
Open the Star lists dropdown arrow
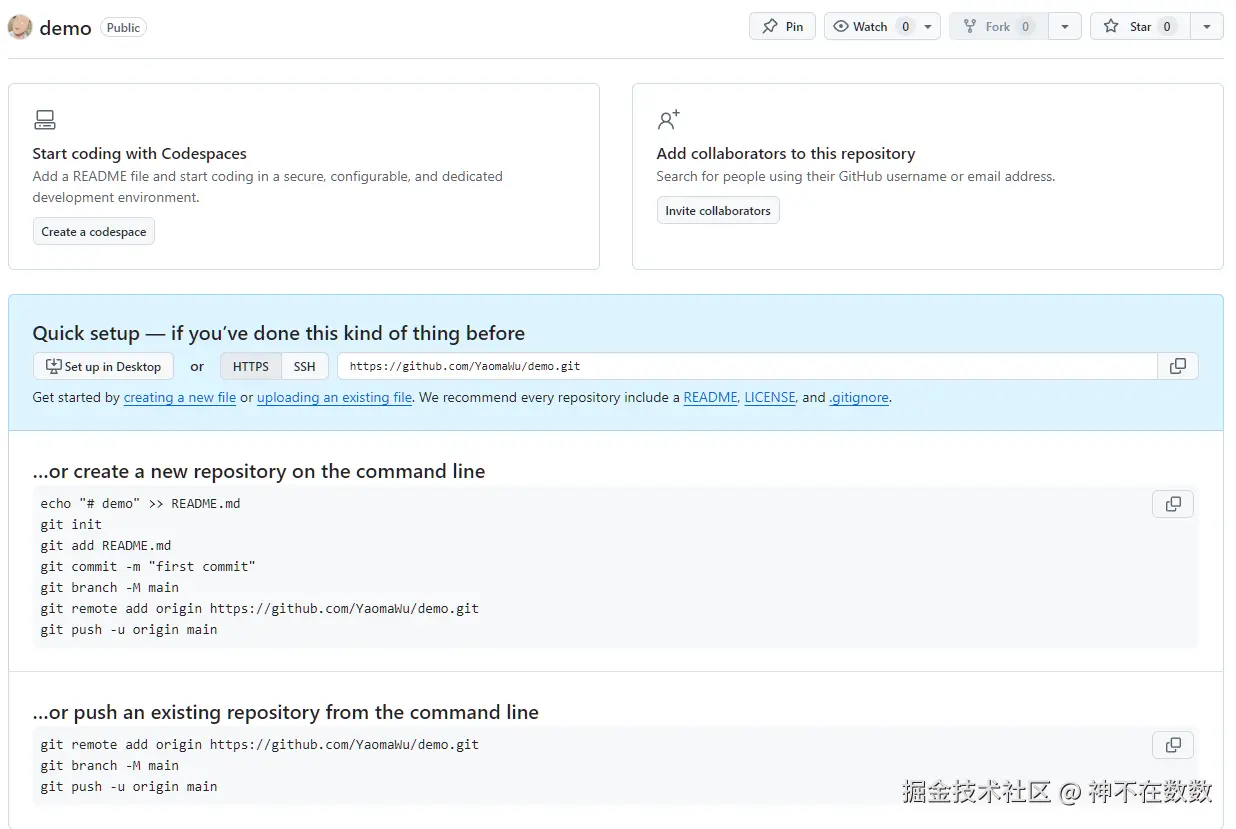coord(1207,27)
